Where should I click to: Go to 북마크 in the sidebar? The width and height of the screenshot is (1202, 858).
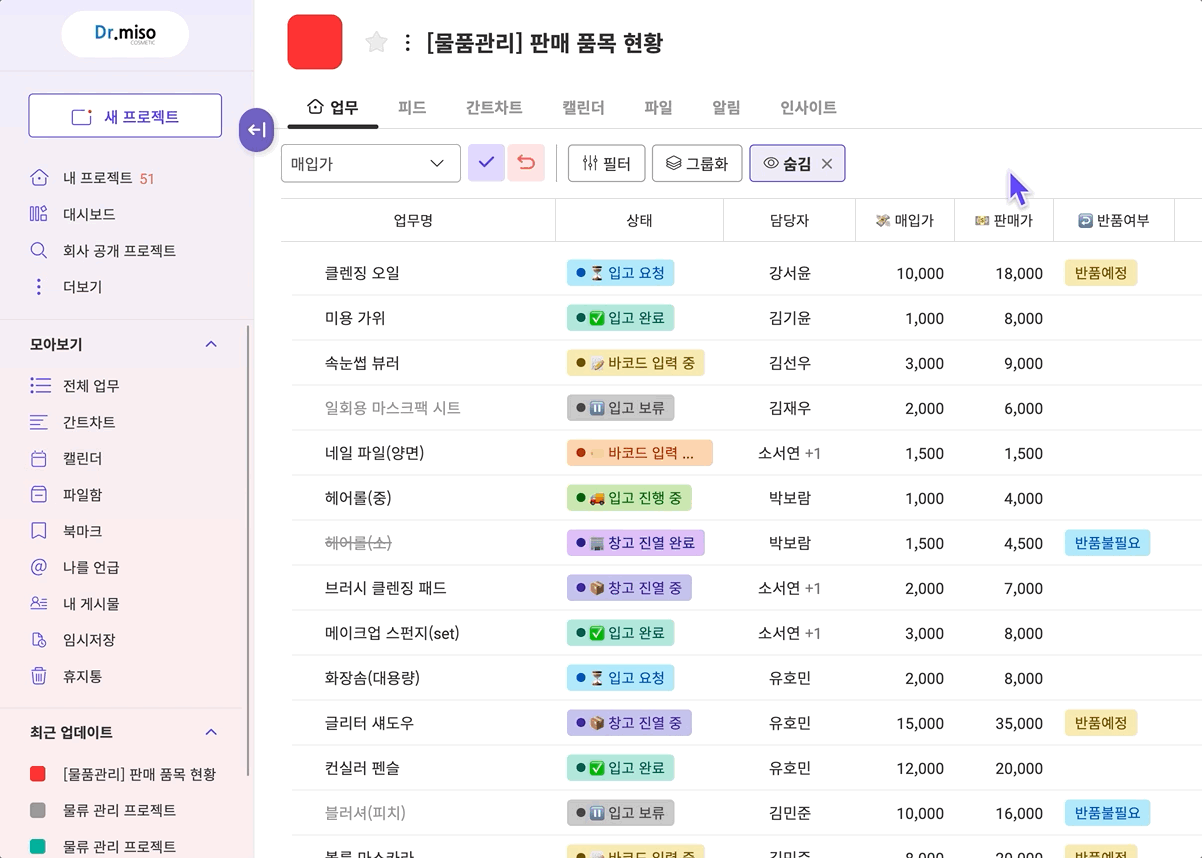(x=82, y=531)
